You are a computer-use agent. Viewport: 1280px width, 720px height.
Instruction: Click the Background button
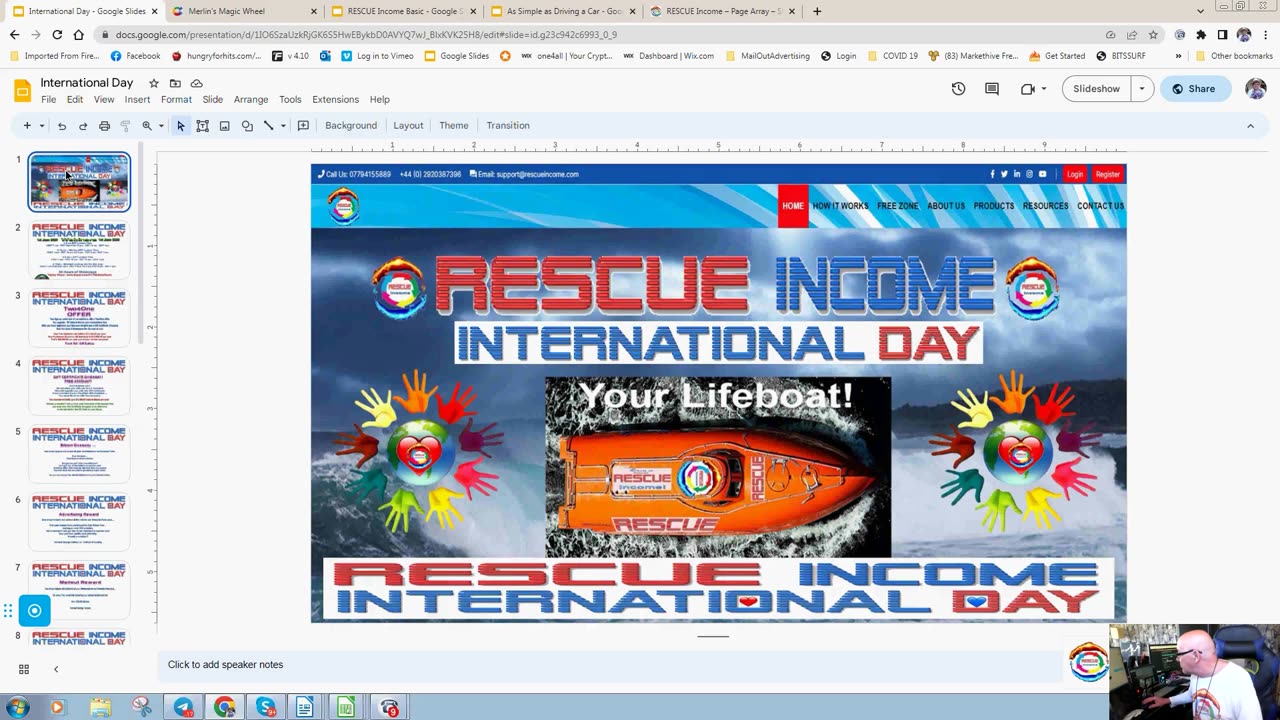click(x=351, y=126)
